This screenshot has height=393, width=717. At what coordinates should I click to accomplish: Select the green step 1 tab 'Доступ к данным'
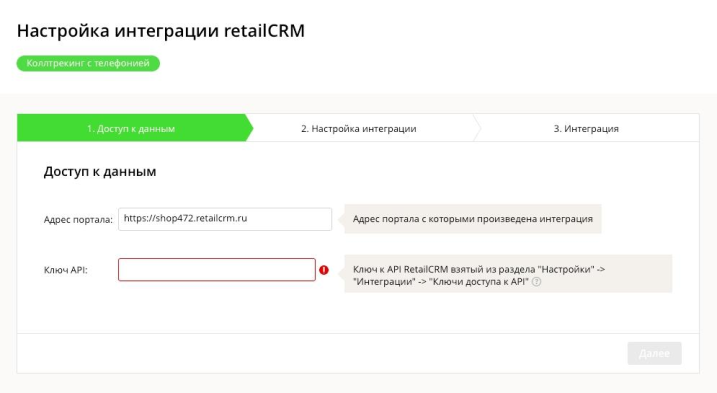[x=131, y=128]
